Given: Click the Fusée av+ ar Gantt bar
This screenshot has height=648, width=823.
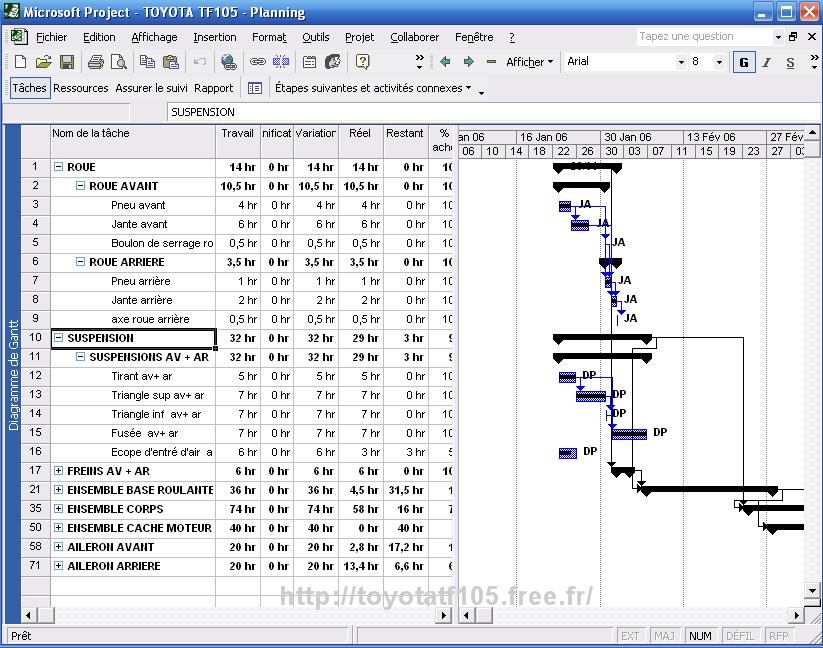Looking at the screenshot, I should (629, 434).
